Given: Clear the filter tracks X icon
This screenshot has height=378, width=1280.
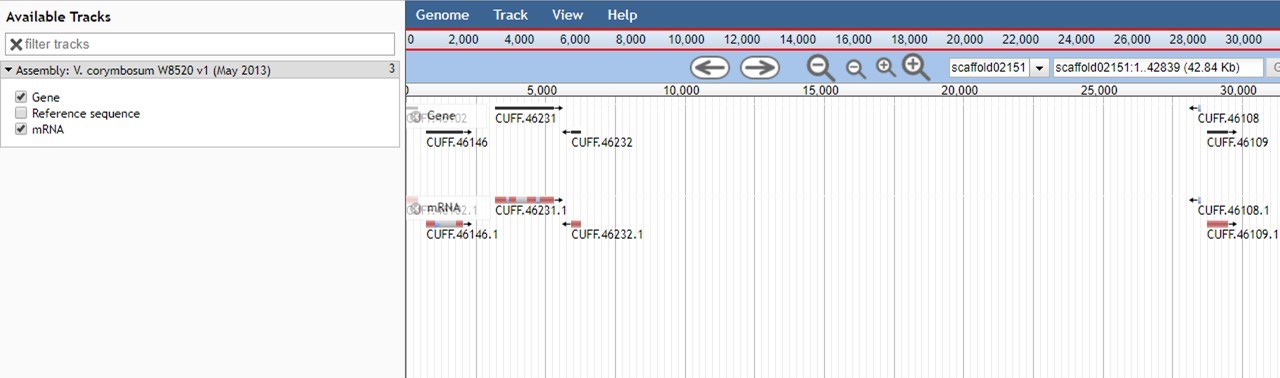Looking at the screenshot, I should [x=16, y=44].
